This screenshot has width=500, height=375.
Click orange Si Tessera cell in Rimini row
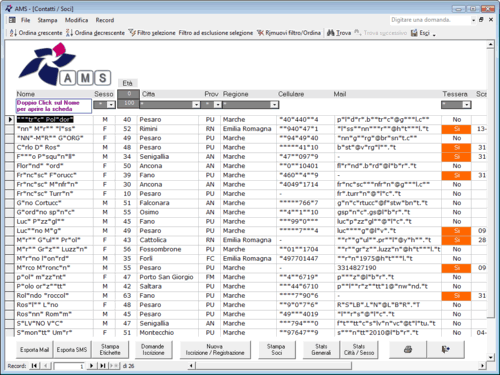point(456,129)
